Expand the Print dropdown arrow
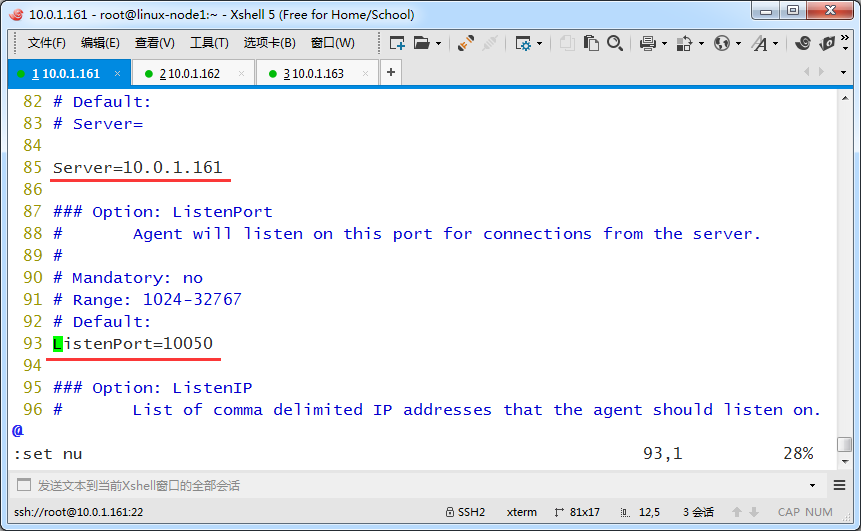This screenshot has height=531, width=861. 664,43
